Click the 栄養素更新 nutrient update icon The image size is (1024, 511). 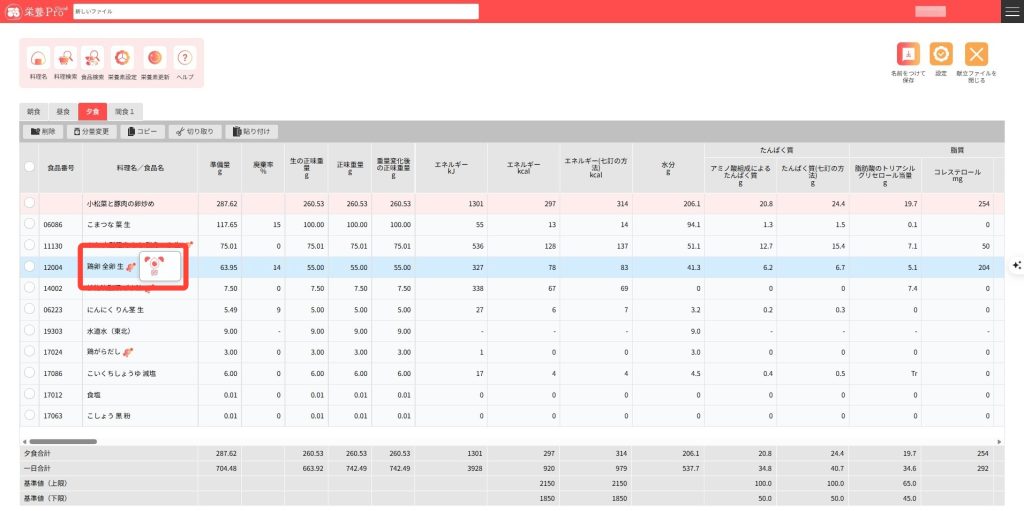[154, 61]
